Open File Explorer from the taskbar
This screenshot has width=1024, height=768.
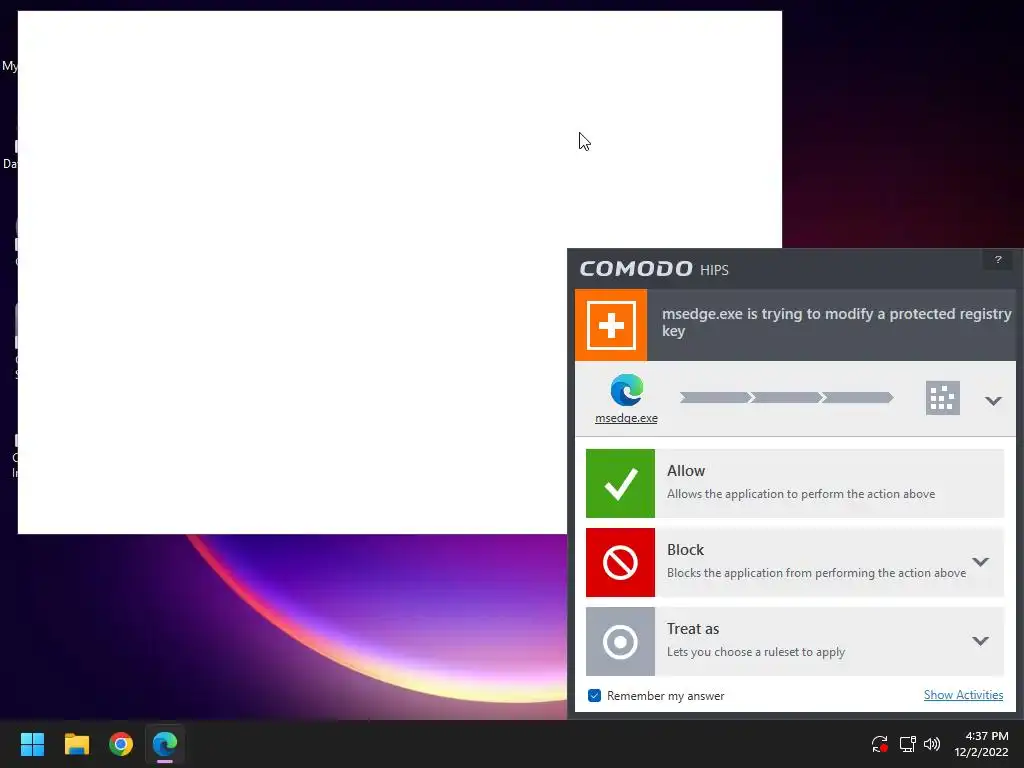pyautogui.click(x=76, y=744)
